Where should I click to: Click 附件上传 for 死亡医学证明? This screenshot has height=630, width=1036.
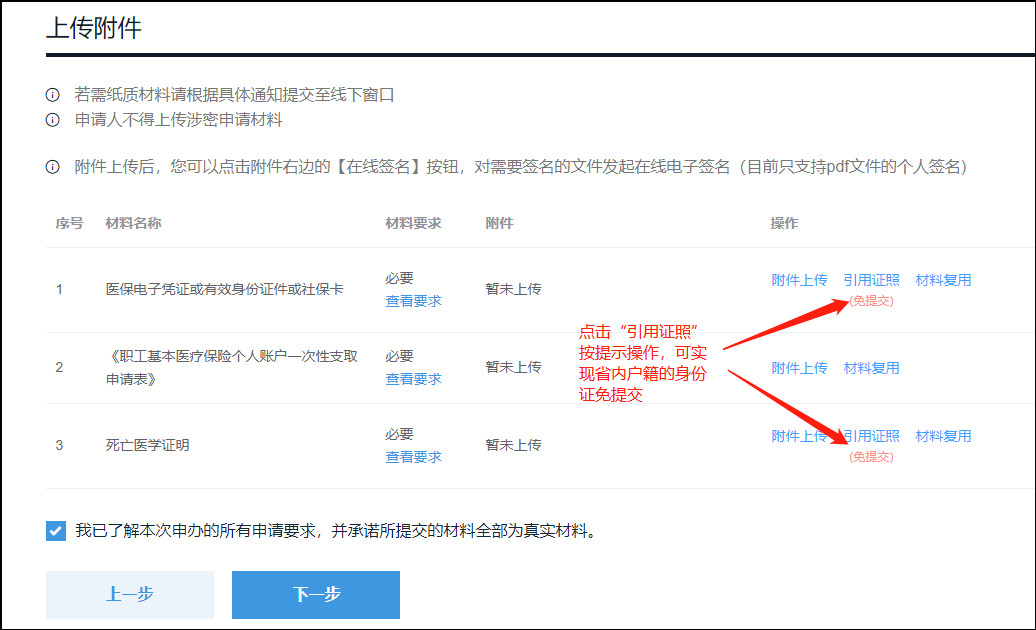[799, 436]
